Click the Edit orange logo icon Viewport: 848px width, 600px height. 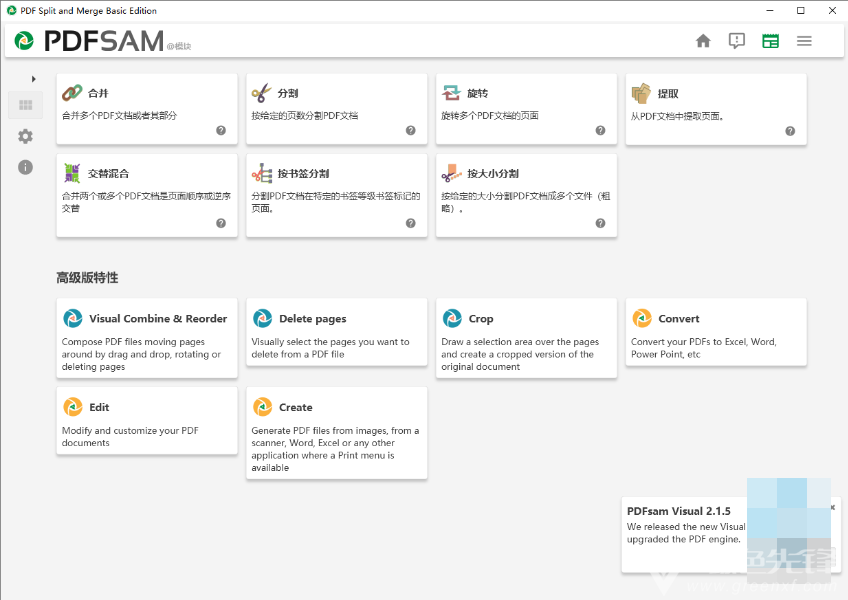[73, 407]
